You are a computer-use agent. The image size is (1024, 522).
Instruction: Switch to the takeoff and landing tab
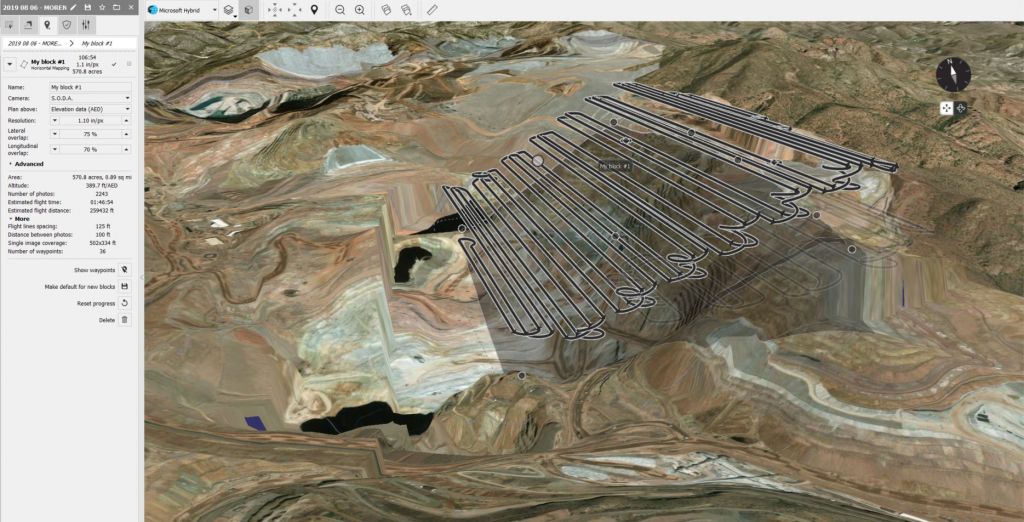pyautogui.click(x=29, y=25)
